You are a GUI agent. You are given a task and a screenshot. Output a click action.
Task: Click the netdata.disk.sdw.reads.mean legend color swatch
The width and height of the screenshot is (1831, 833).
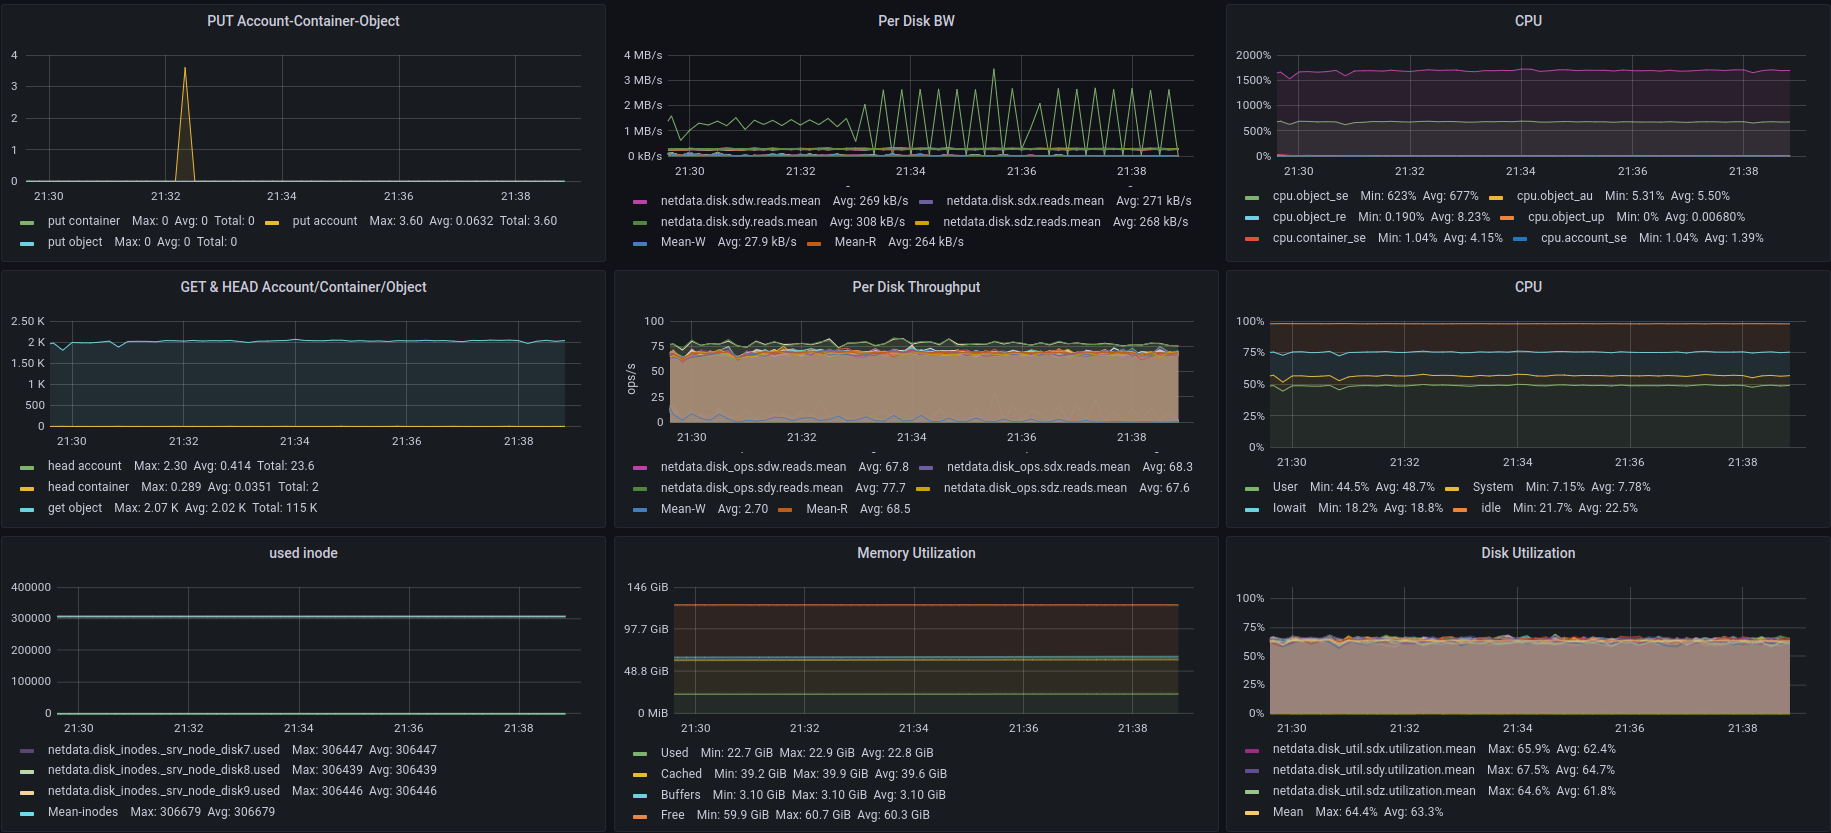(640, 202)
